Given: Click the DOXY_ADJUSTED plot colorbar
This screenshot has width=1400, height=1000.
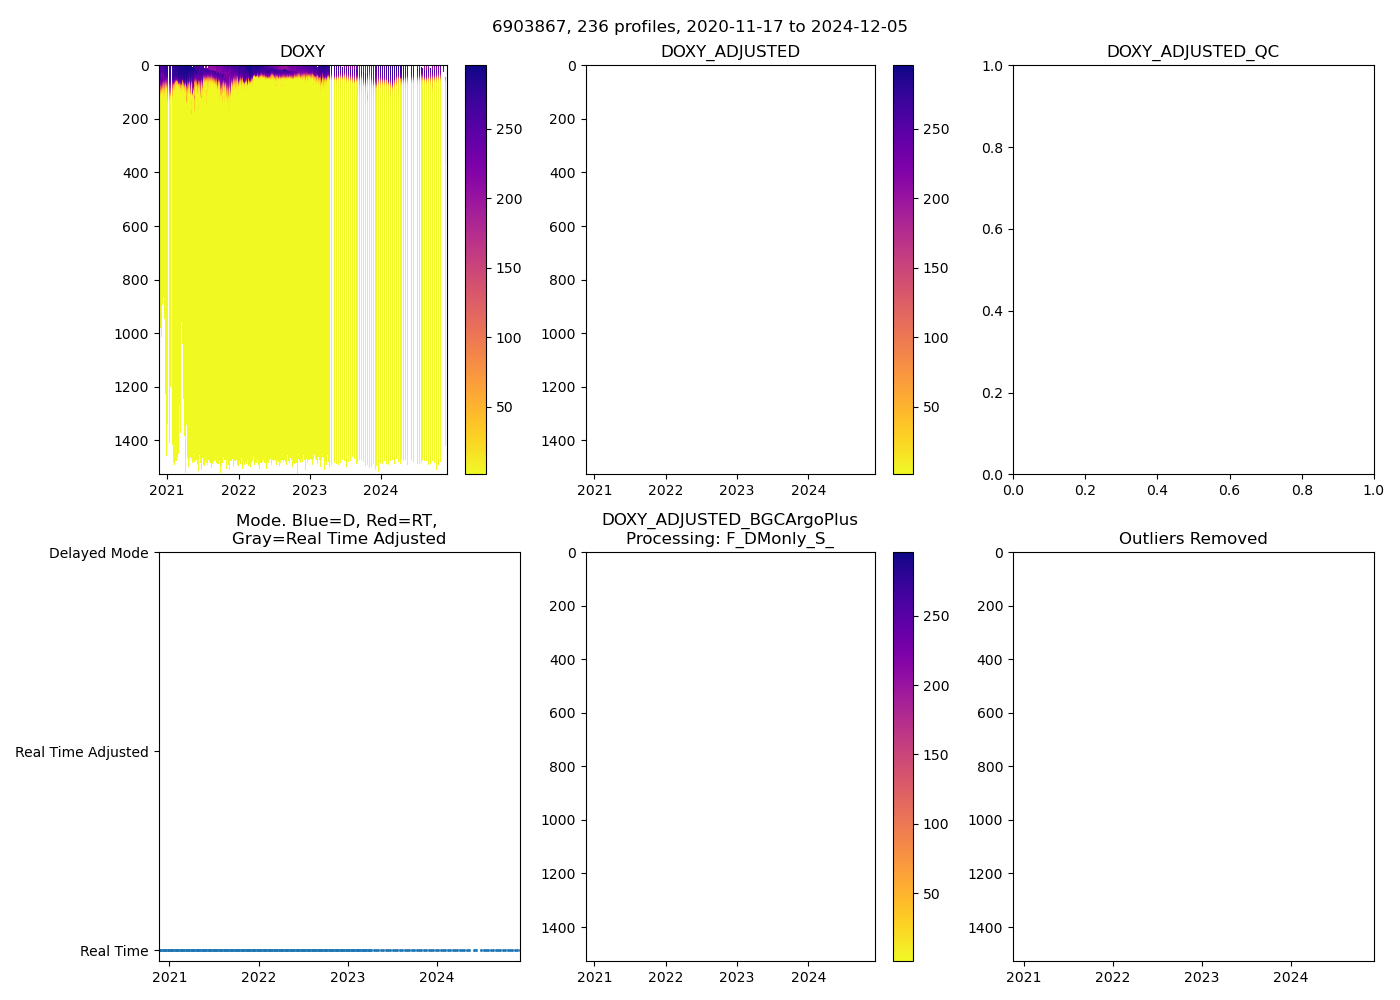Looking at the screenshot, I should pyautogui.click(x=902, y=270).
